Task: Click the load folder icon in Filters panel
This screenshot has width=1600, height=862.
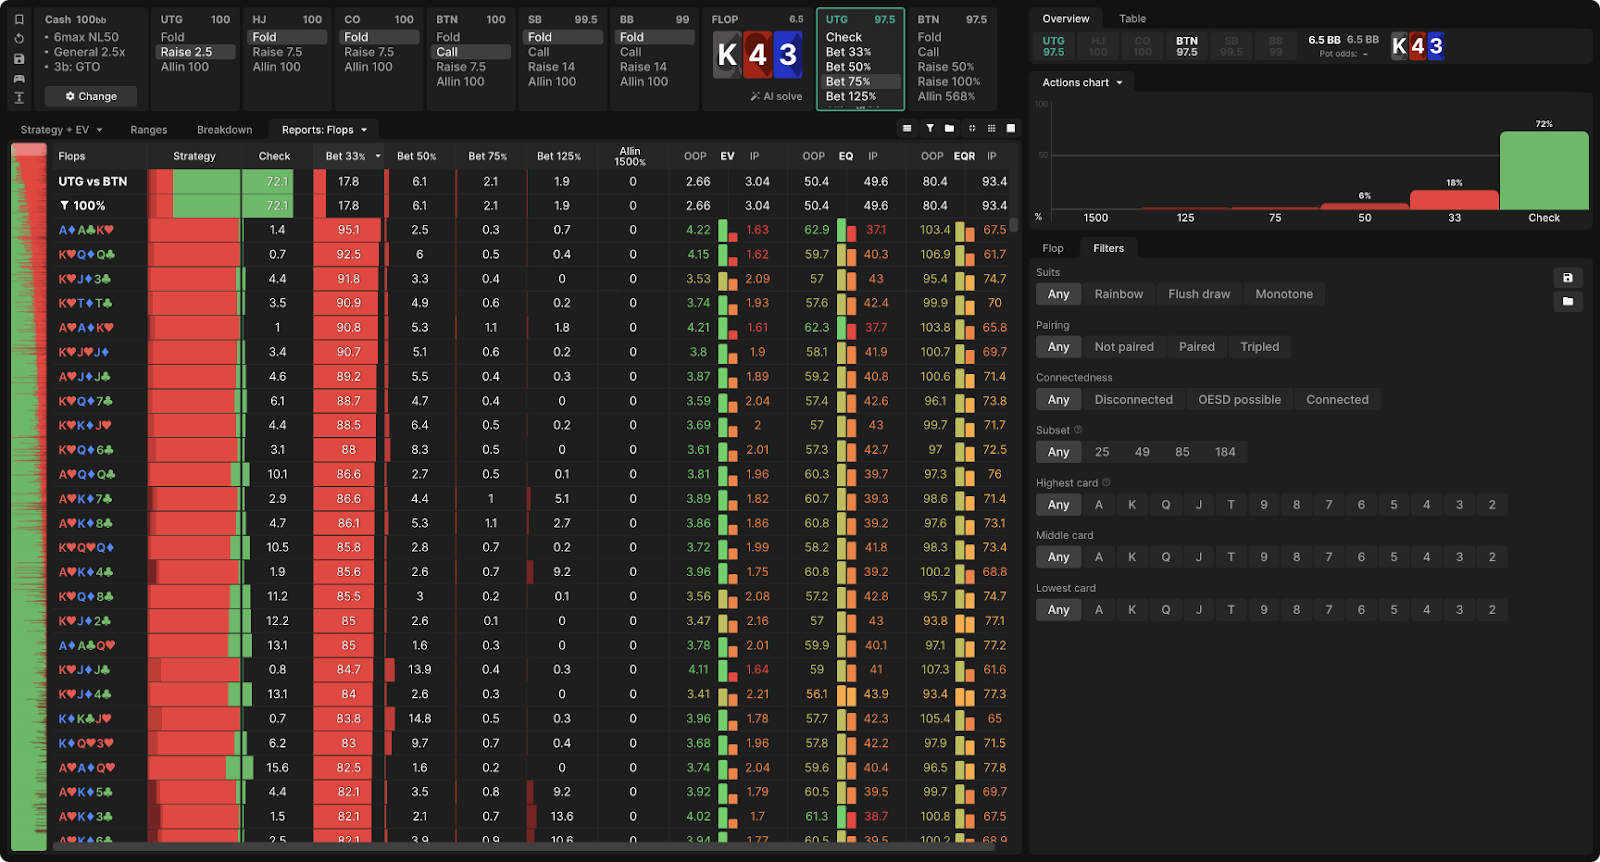Action: 1567,301
